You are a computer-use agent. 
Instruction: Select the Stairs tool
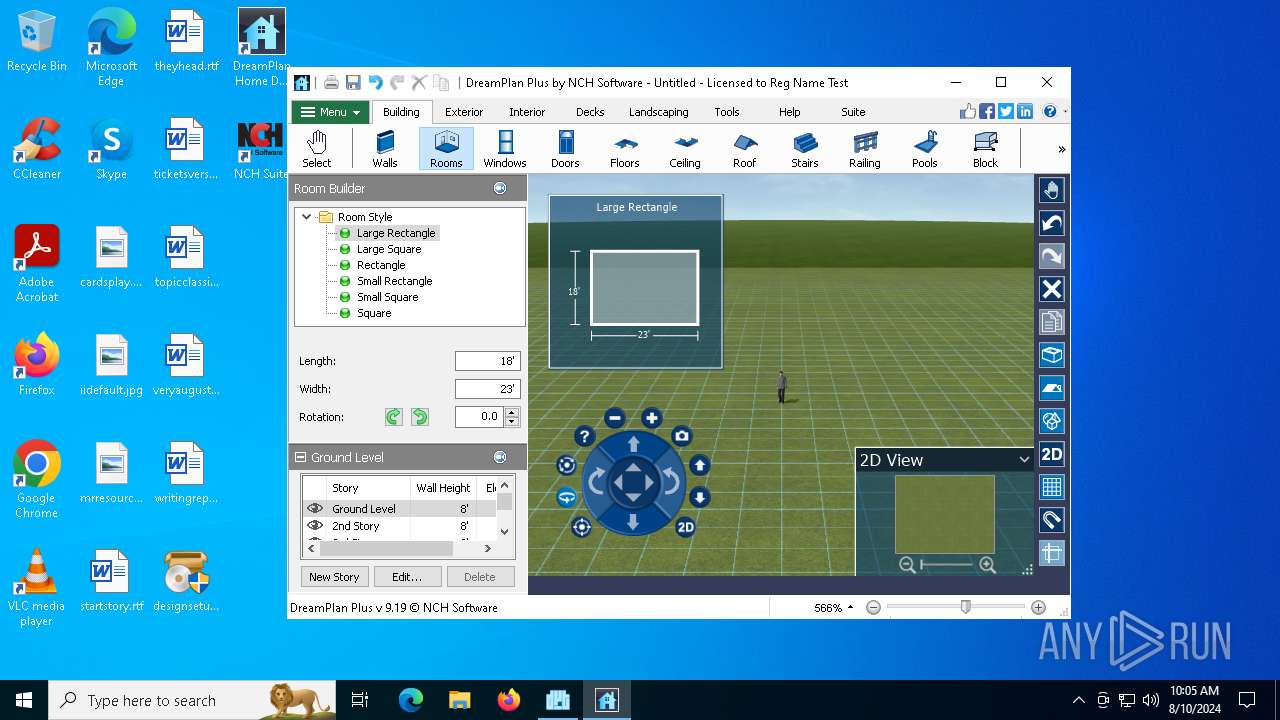click(x=805, y=149)
